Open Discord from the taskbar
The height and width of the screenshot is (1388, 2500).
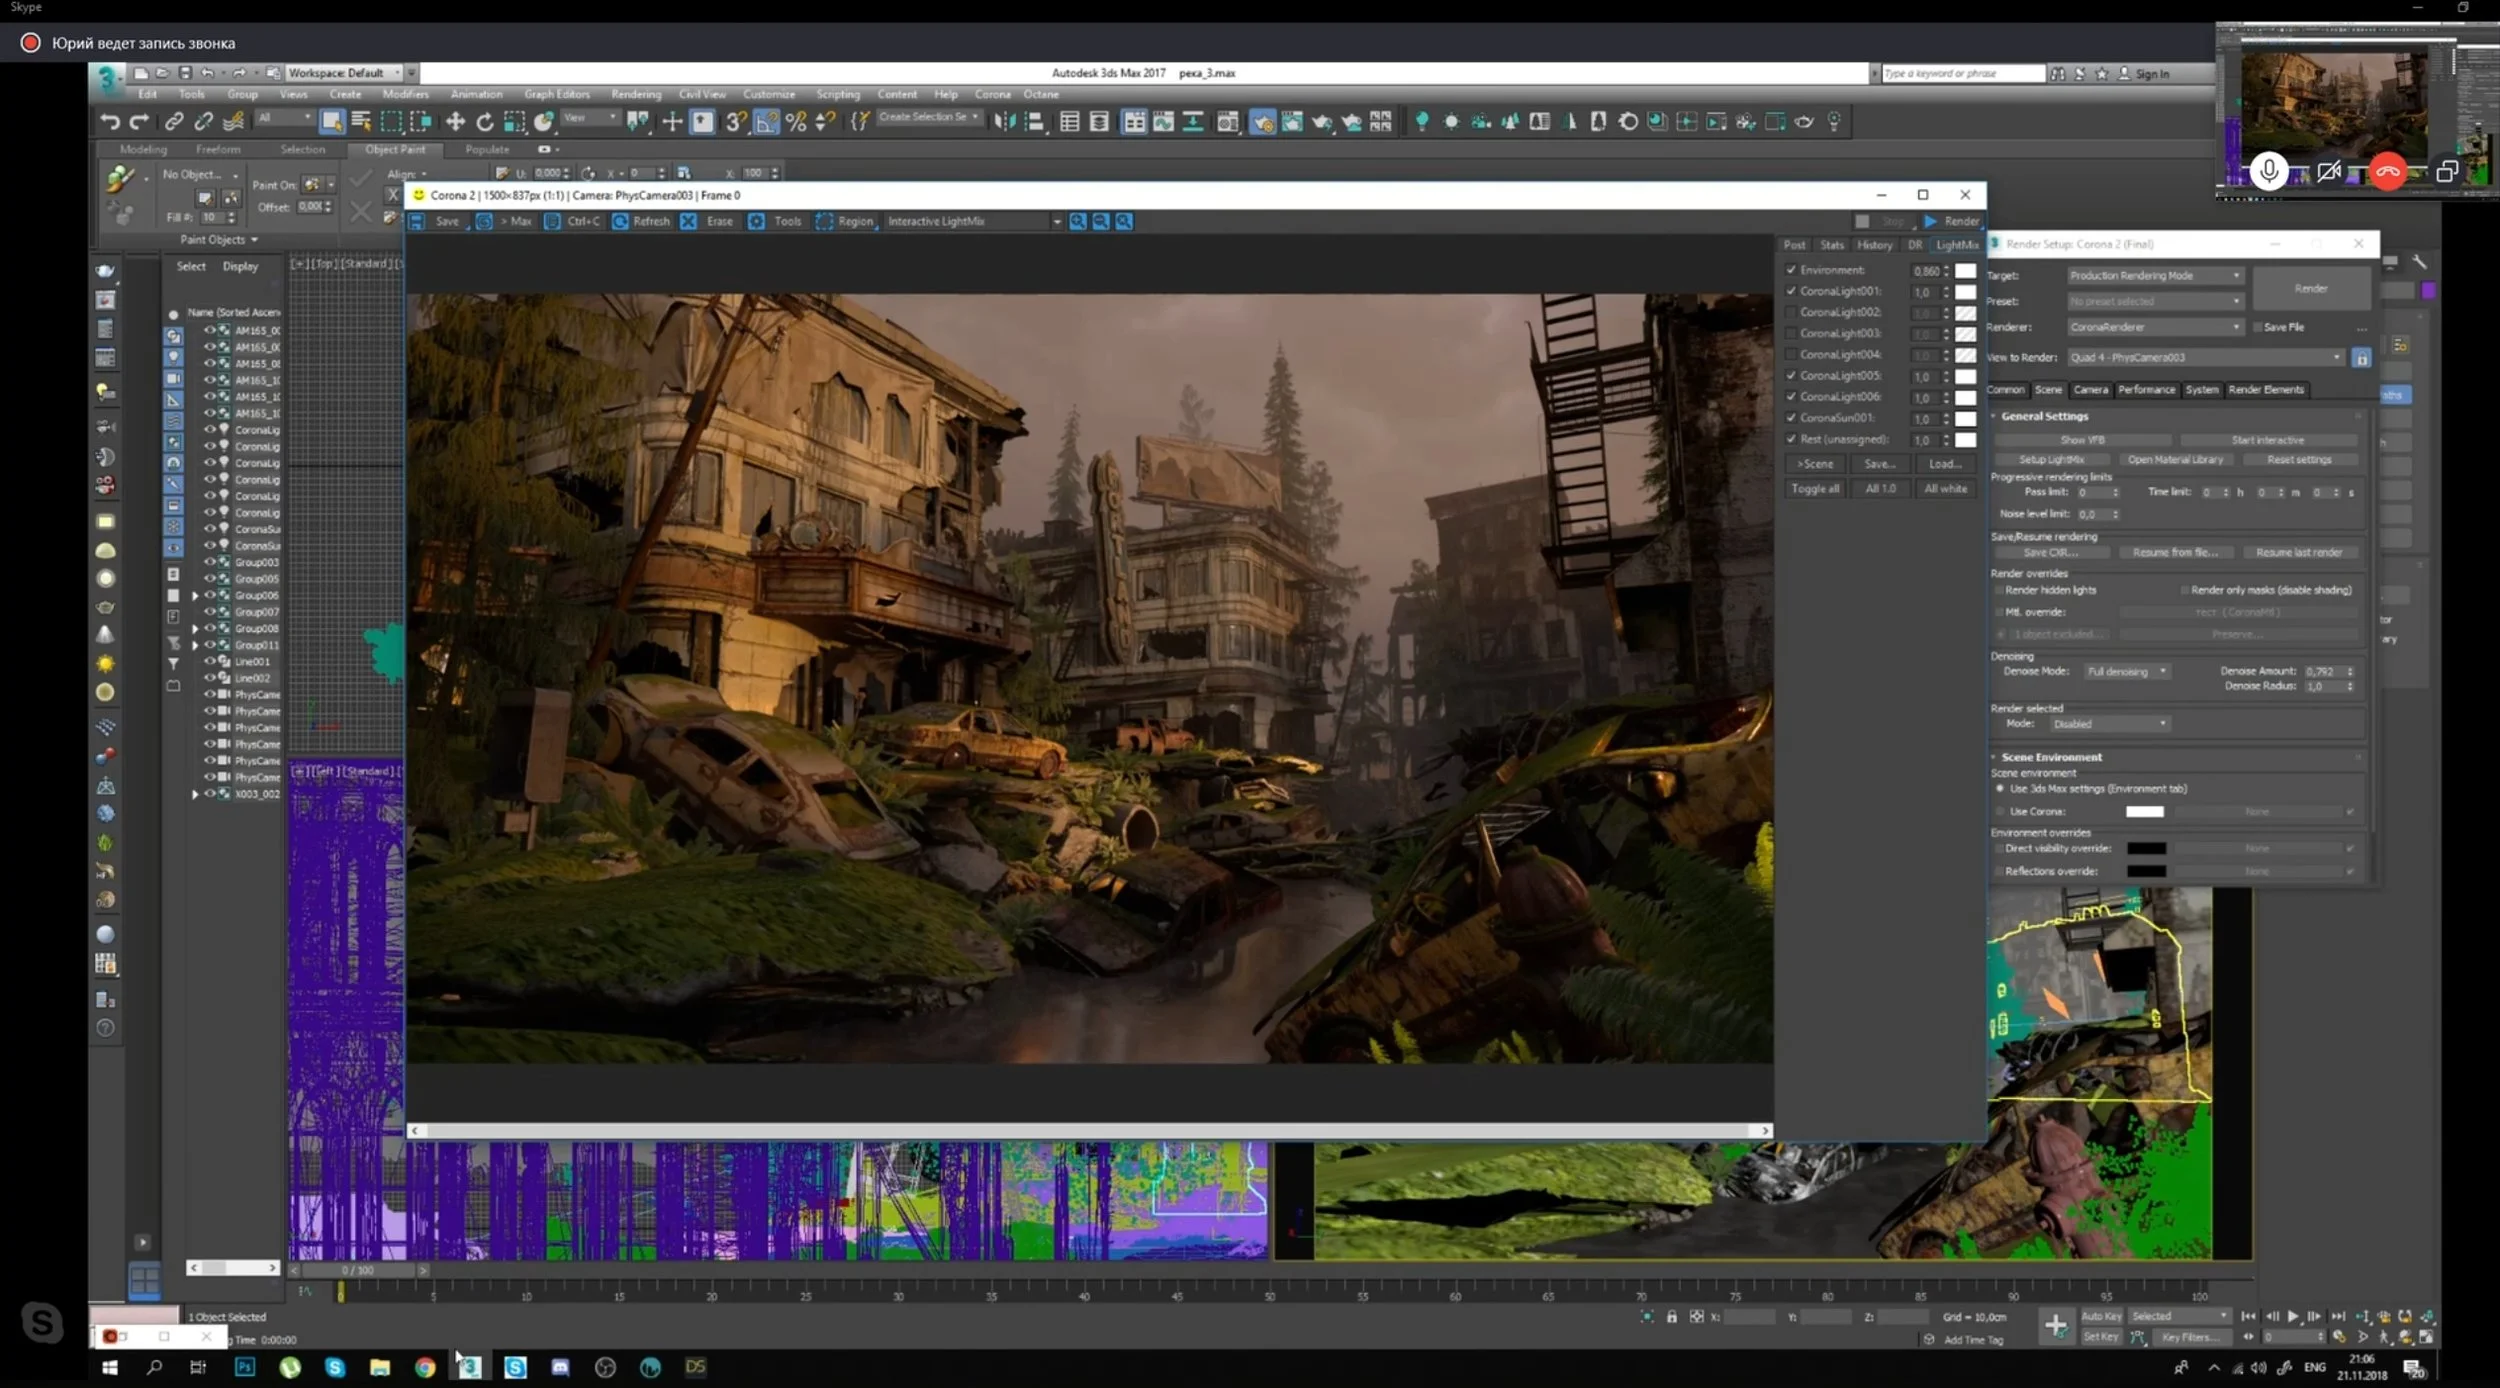pos(560,1367)
